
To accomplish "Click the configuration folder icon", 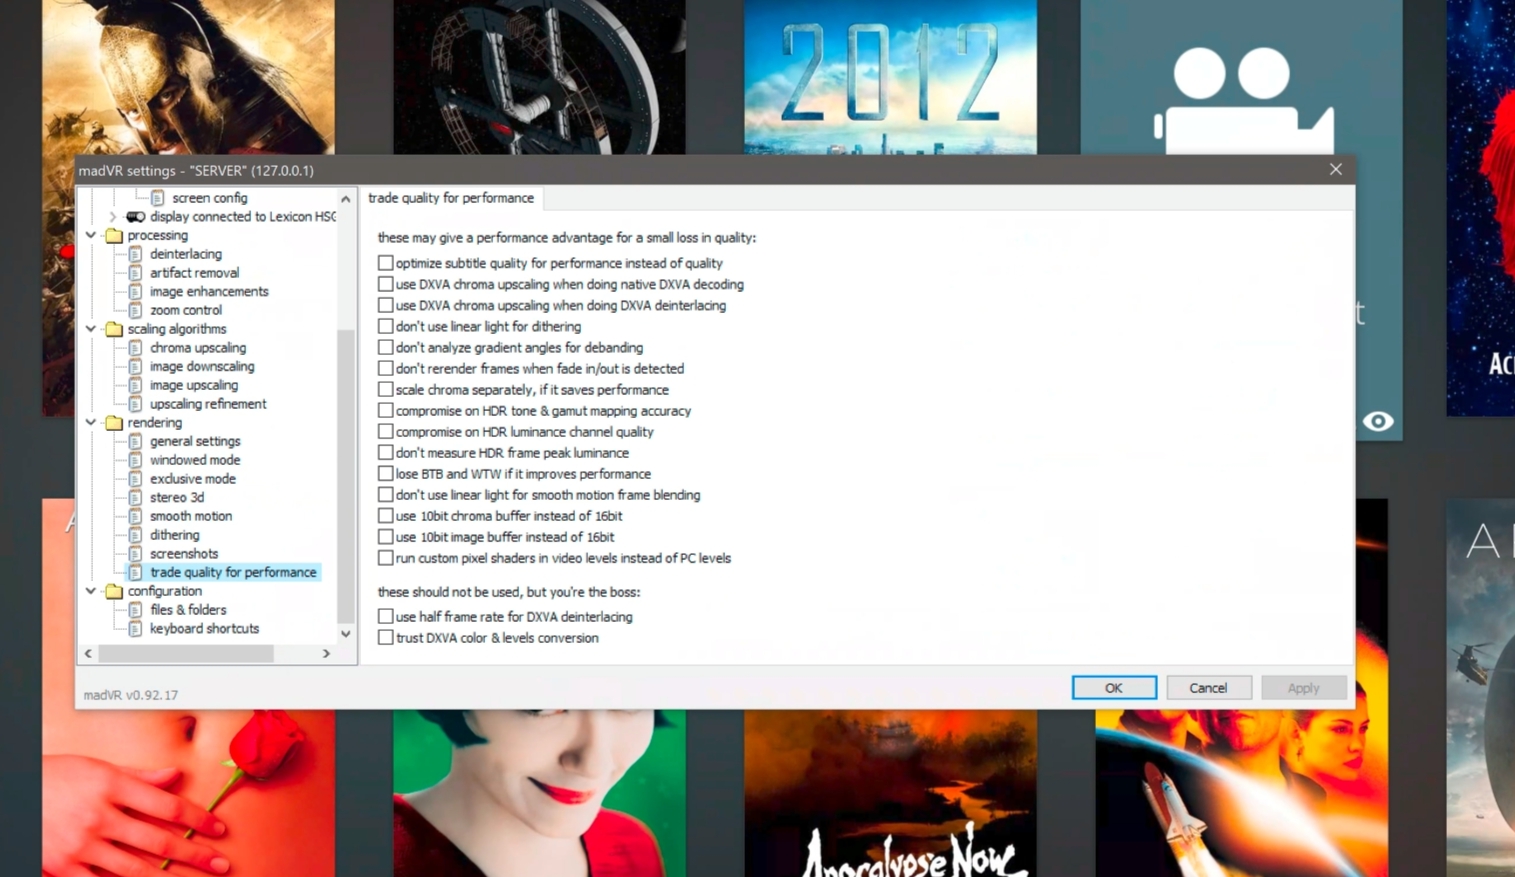I will point(114,591).
